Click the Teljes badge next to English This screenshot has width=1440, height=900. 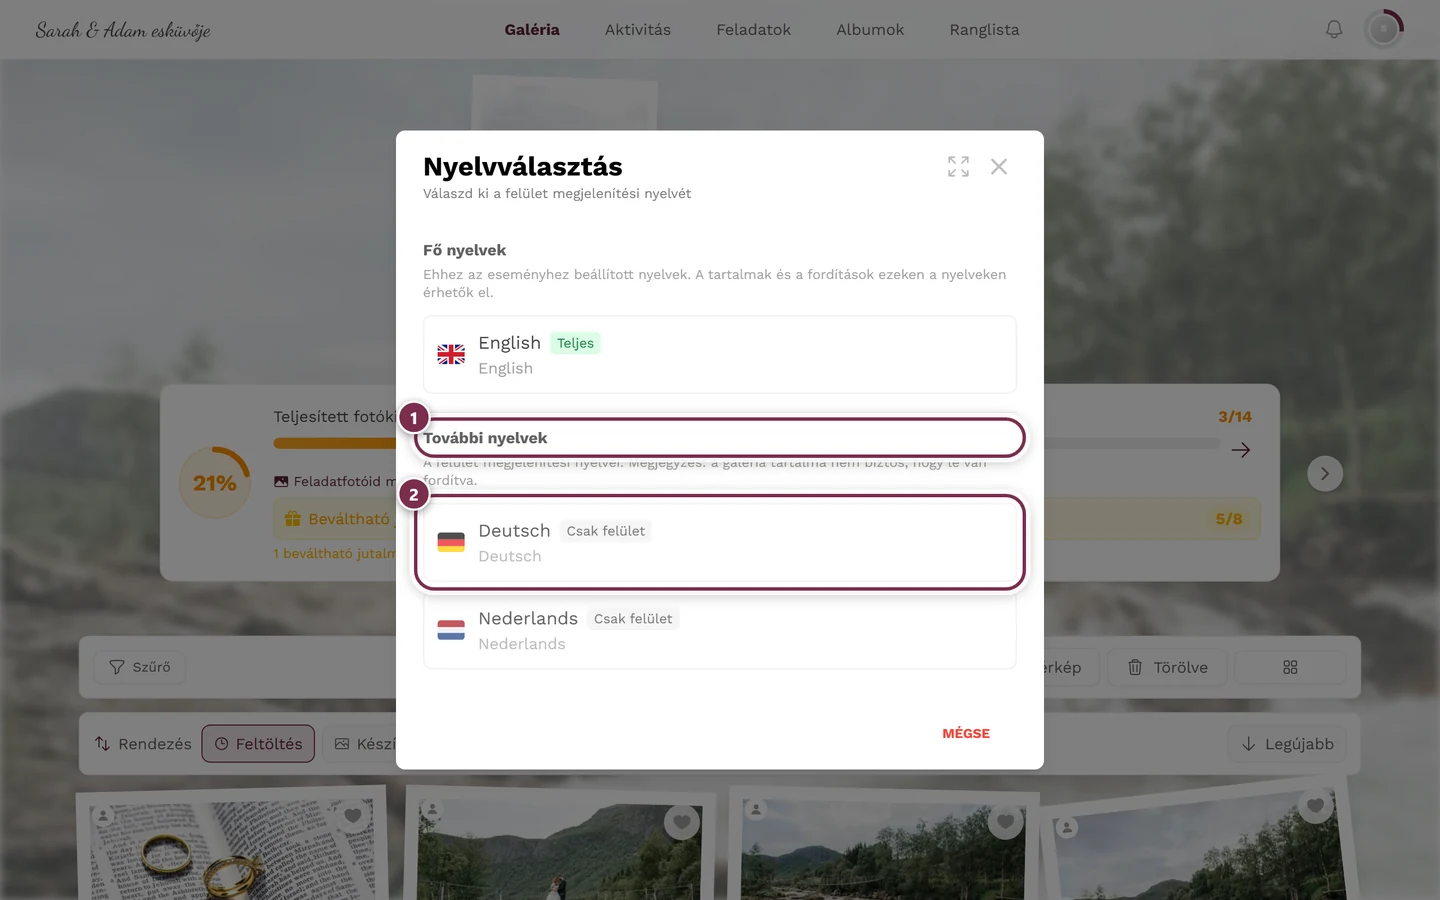pyautogui.click(x=575, y=343)
